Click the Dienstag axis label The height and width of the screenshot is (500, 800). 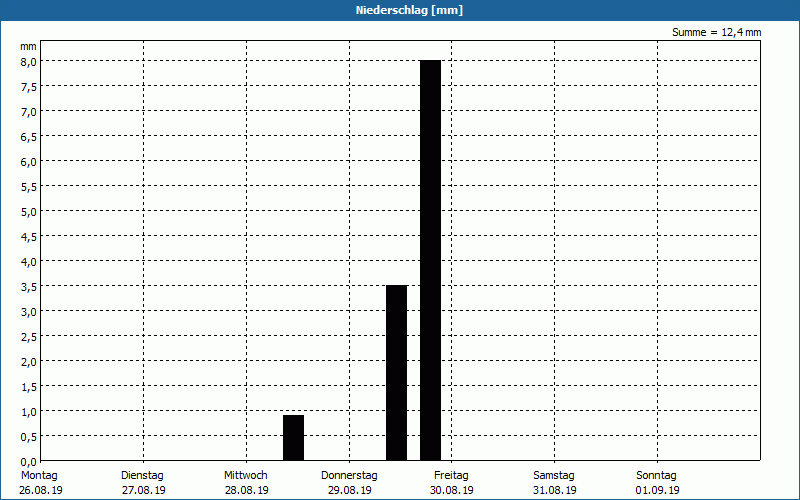(142, 475)
